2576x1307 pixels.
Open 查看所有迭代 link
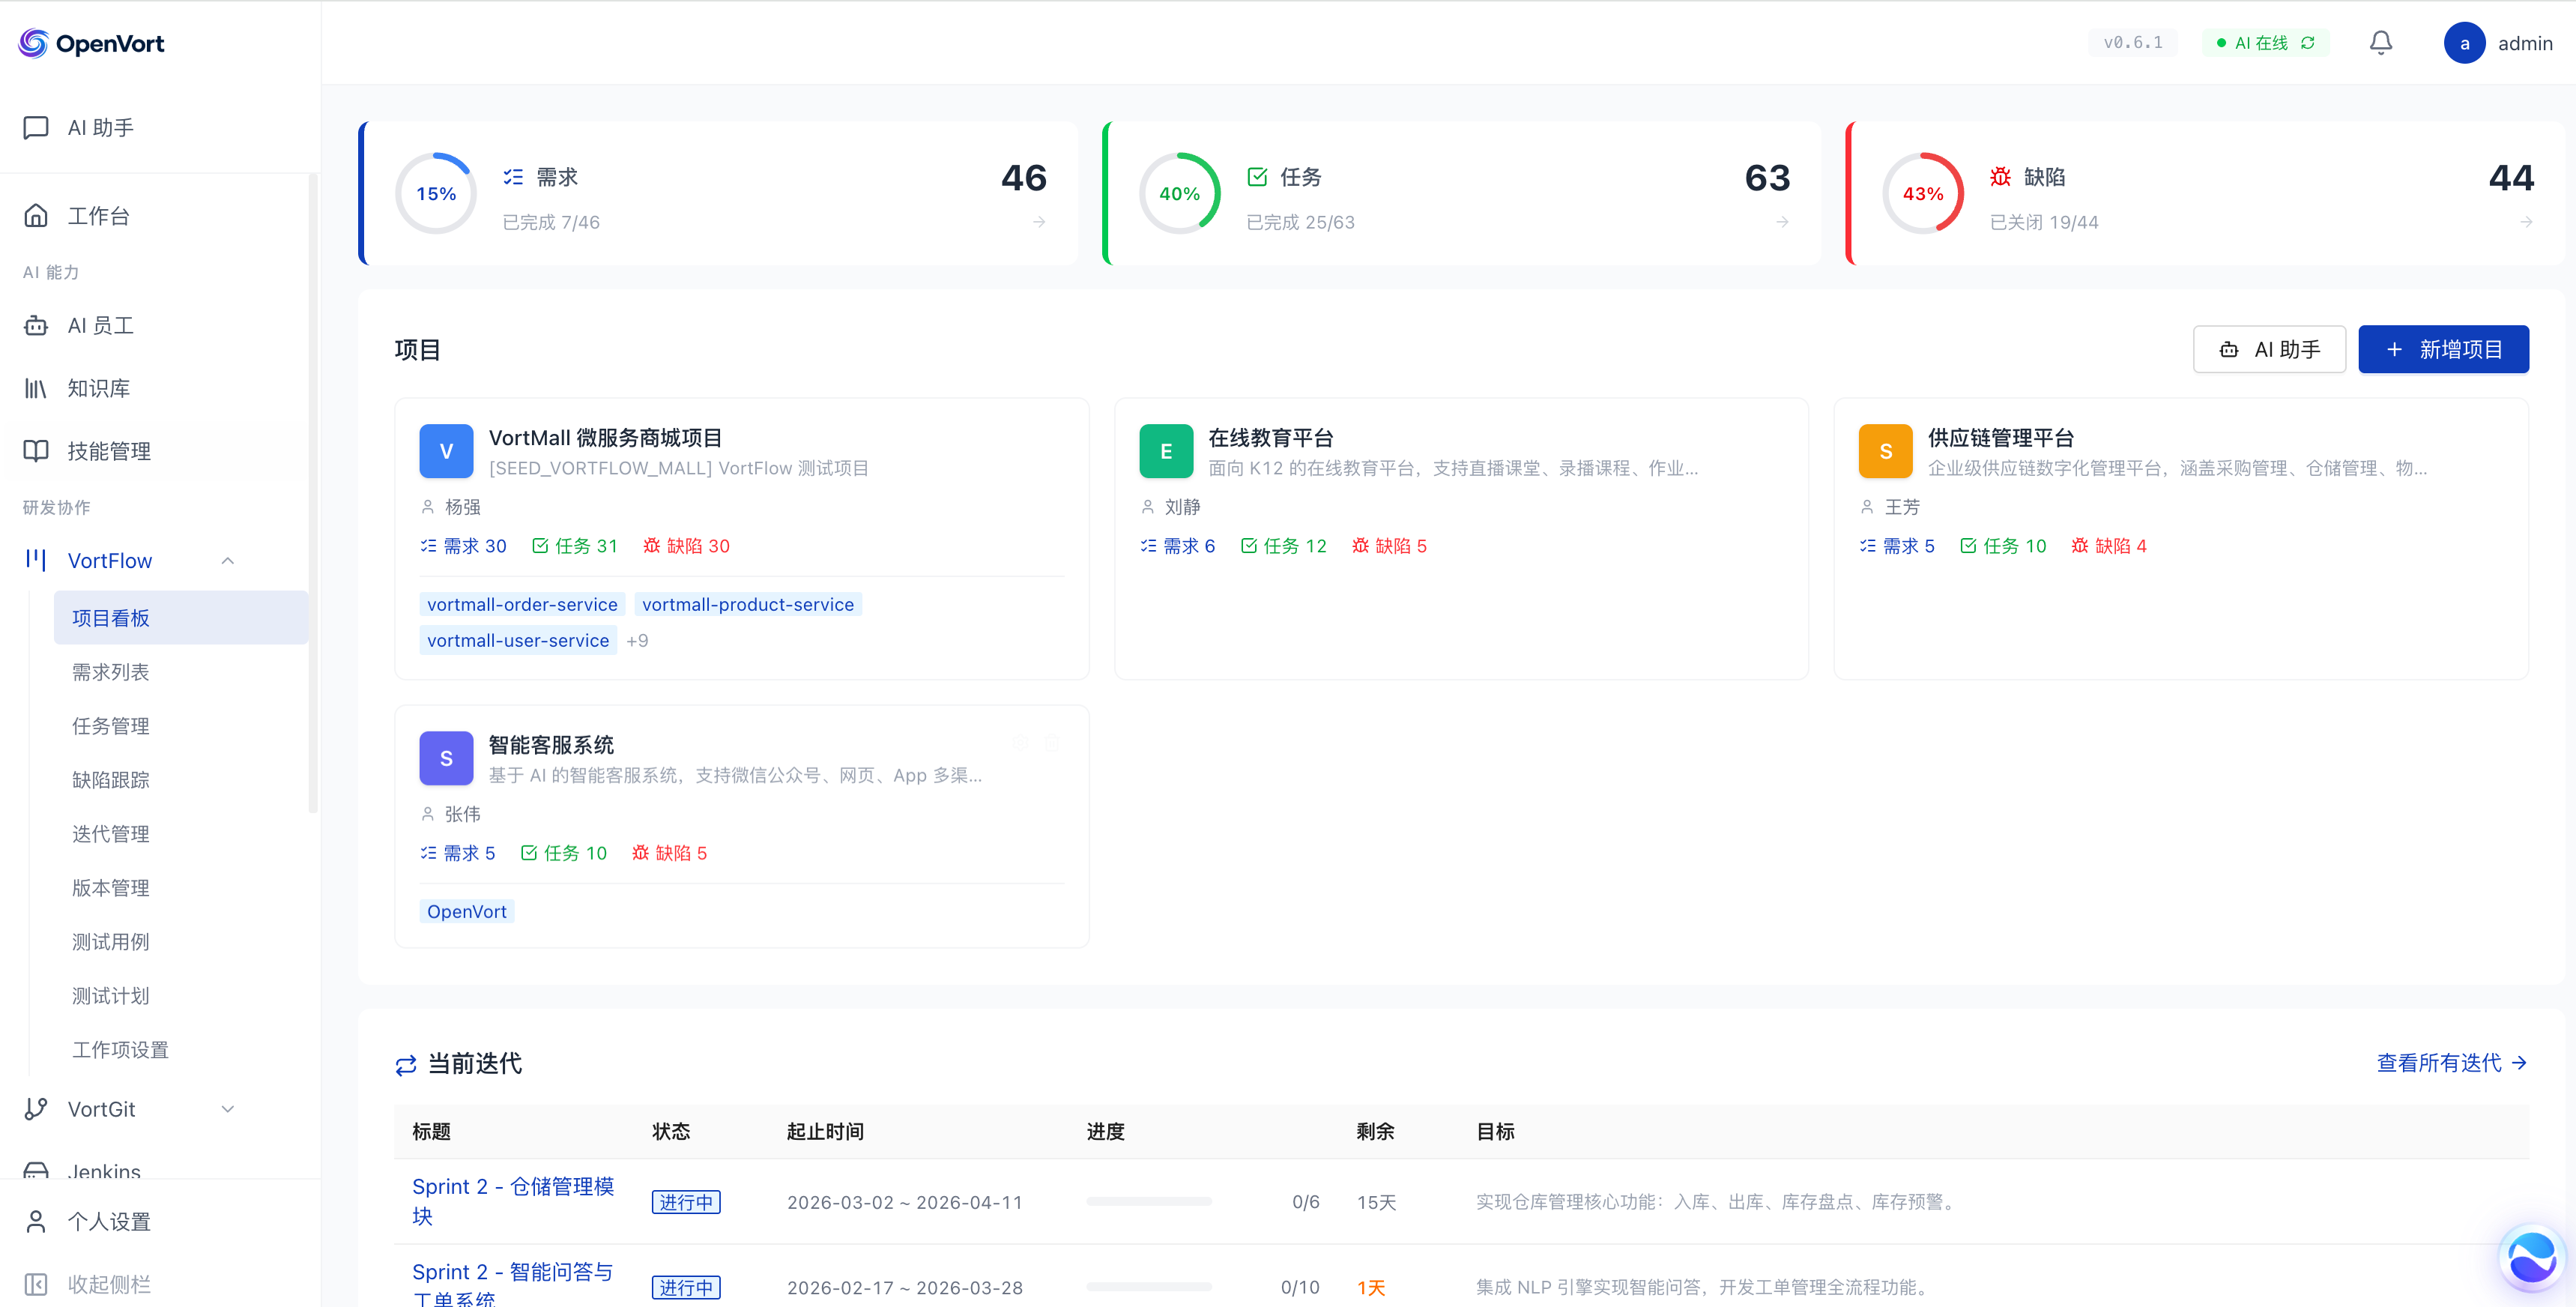2451,1063
